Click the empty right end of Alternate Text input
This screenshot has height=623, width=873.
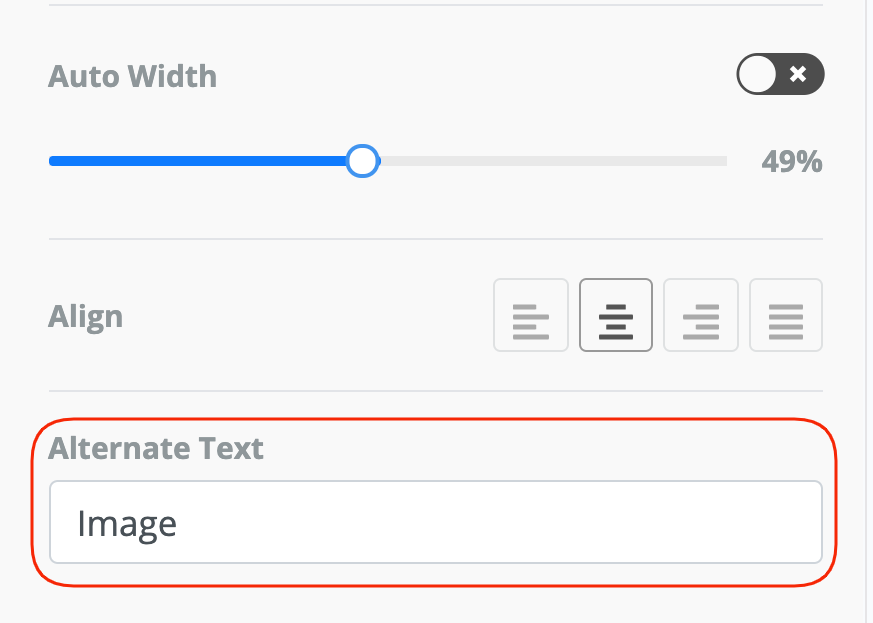pyautogui.click(x=780, y=523)
